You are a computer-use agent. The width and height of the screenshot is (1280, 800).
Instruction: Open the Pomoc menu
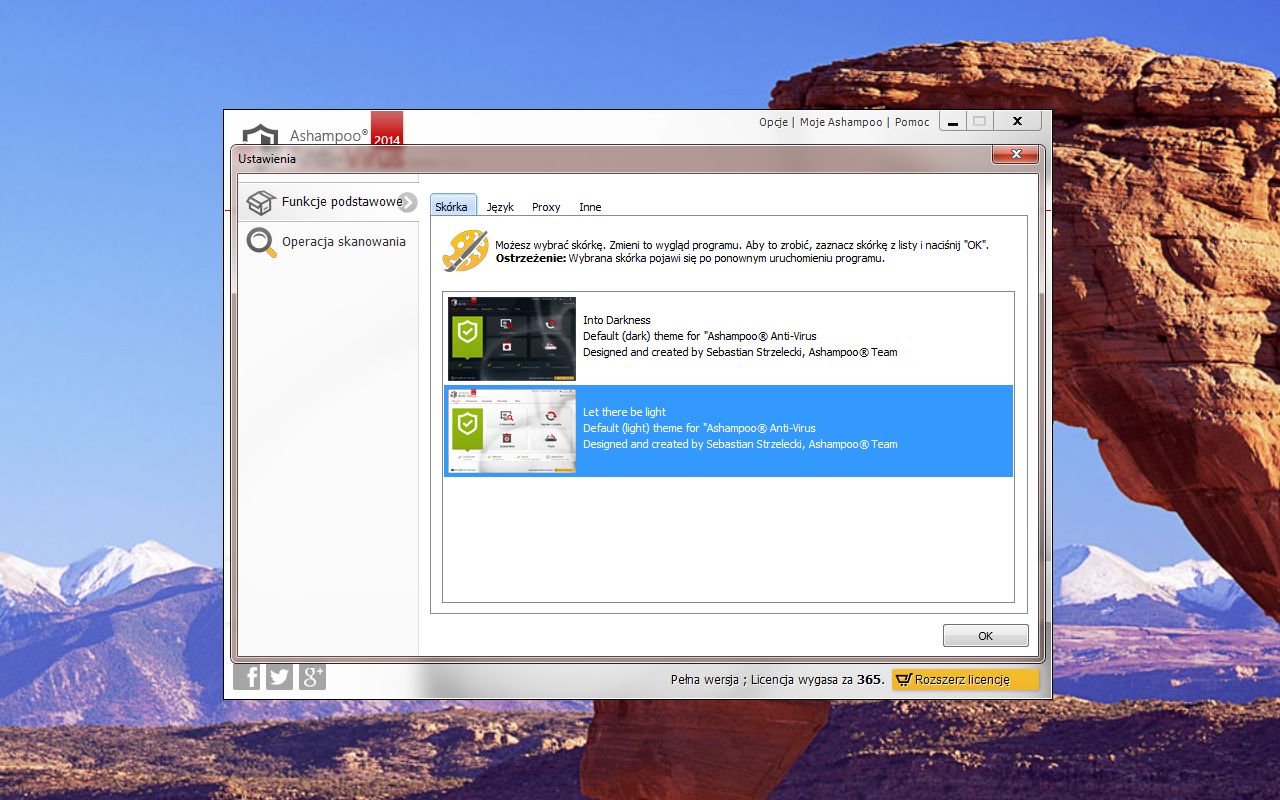912,122
